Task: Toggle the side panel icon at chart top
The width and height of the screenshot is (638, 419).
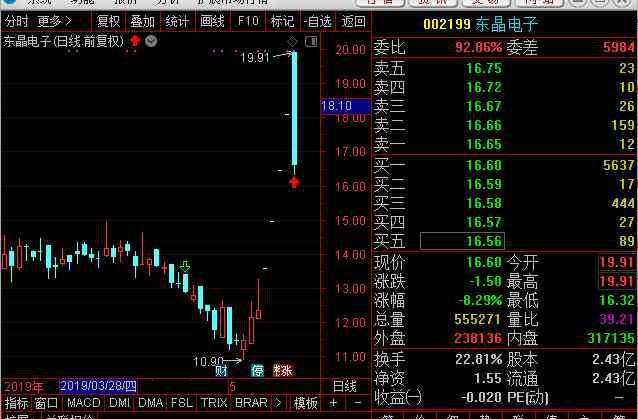Action: pos(311,41)
